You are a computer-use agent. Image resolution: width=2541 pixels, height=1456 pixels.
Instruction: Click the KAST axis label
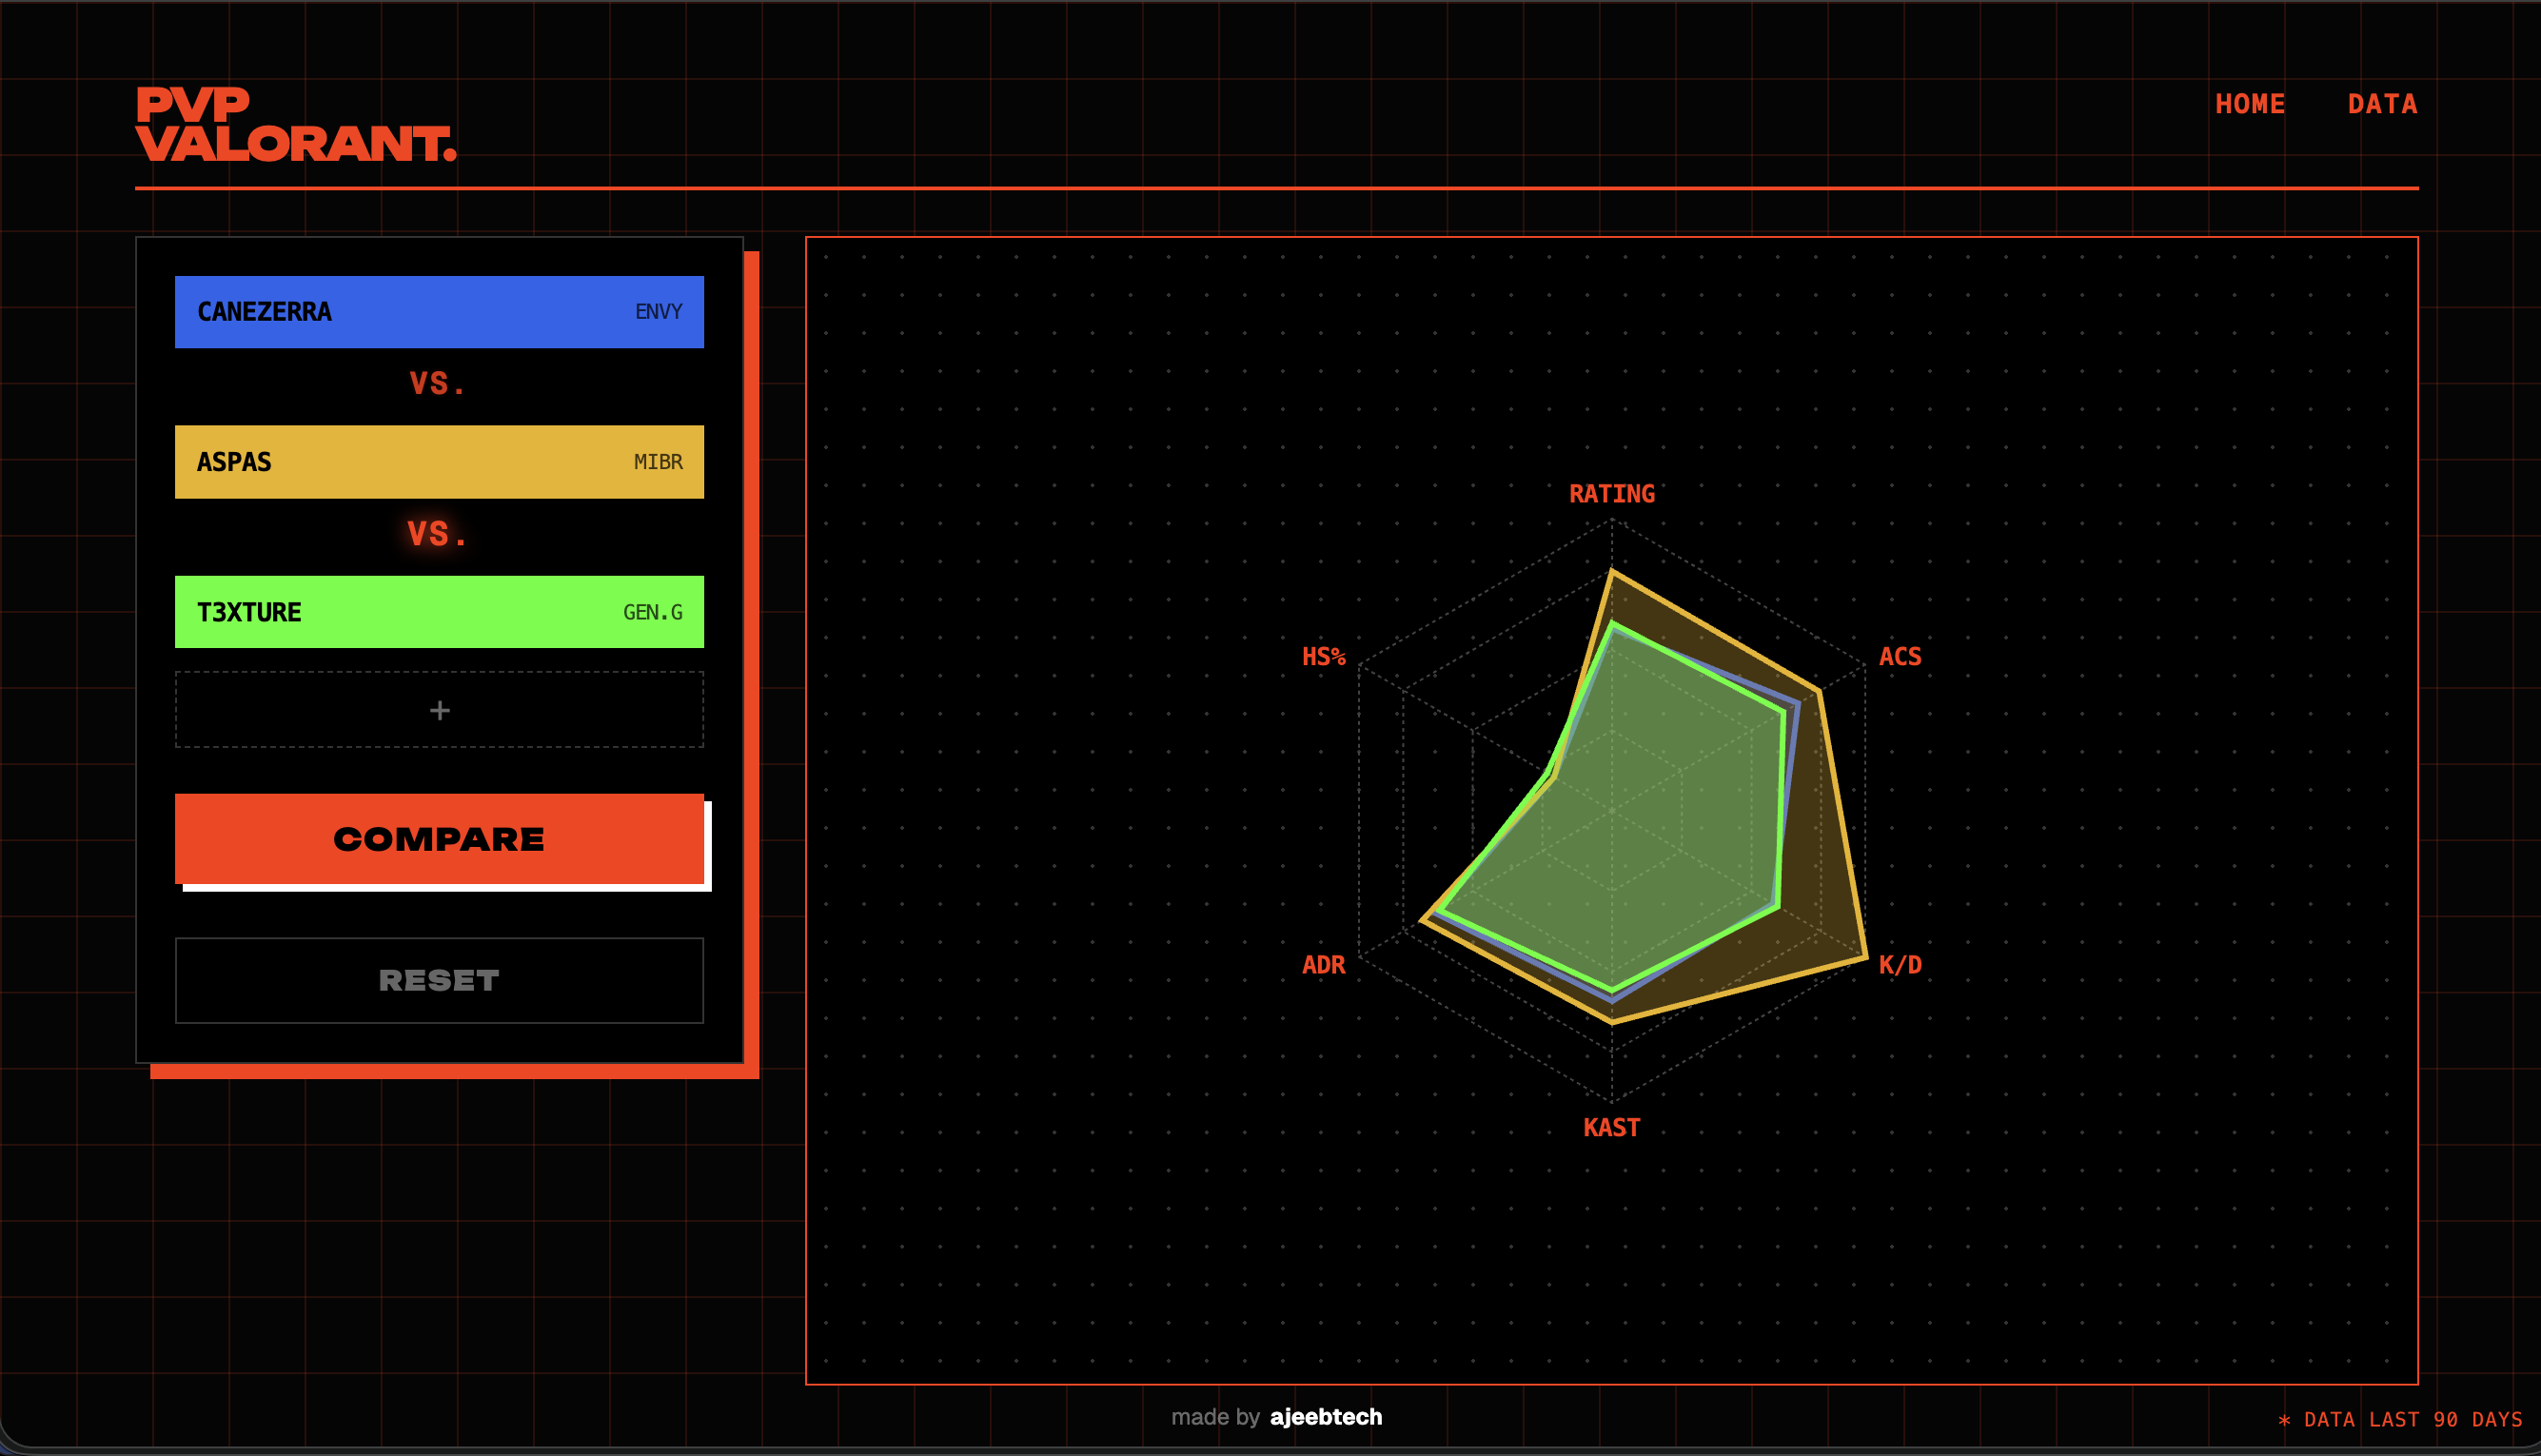pyautogui.click(x=1611, y=1128)
